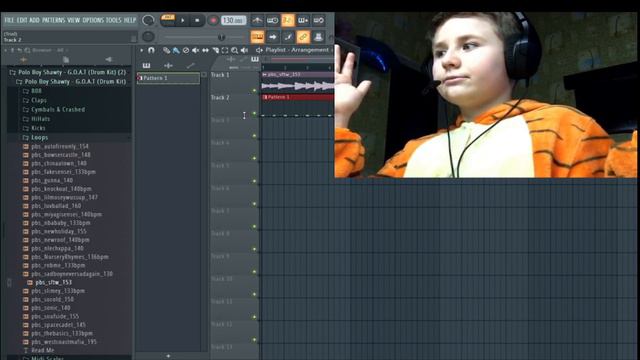Click the browser search magnifier icon
Screen dimensions: 640x360
27,50
